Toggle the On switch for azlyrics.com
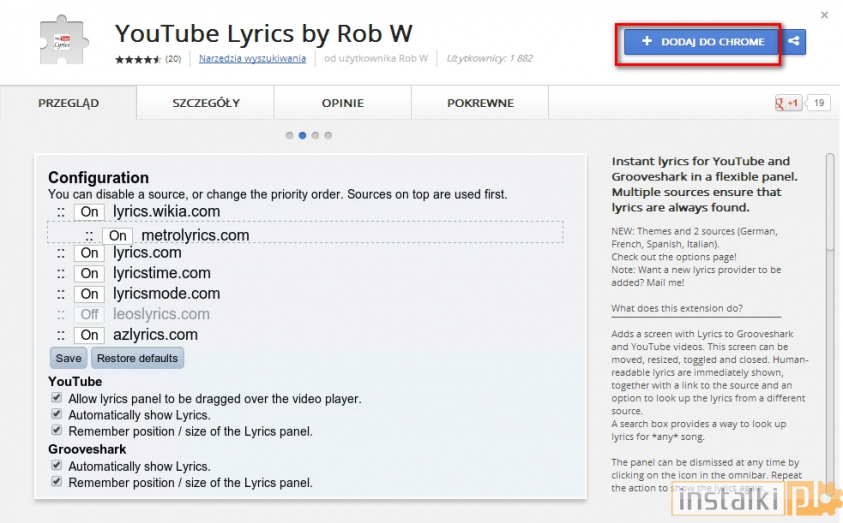Image resolution: width=843 pixels, height=523 pixels. pyautogui.click(x=89, y=335)
